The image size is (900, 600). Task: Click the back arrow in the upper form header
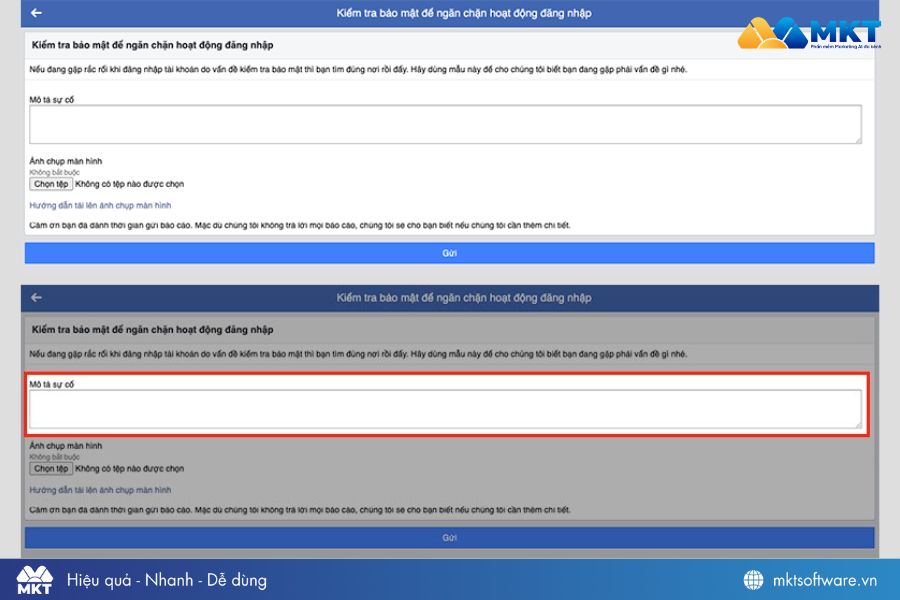36,13
